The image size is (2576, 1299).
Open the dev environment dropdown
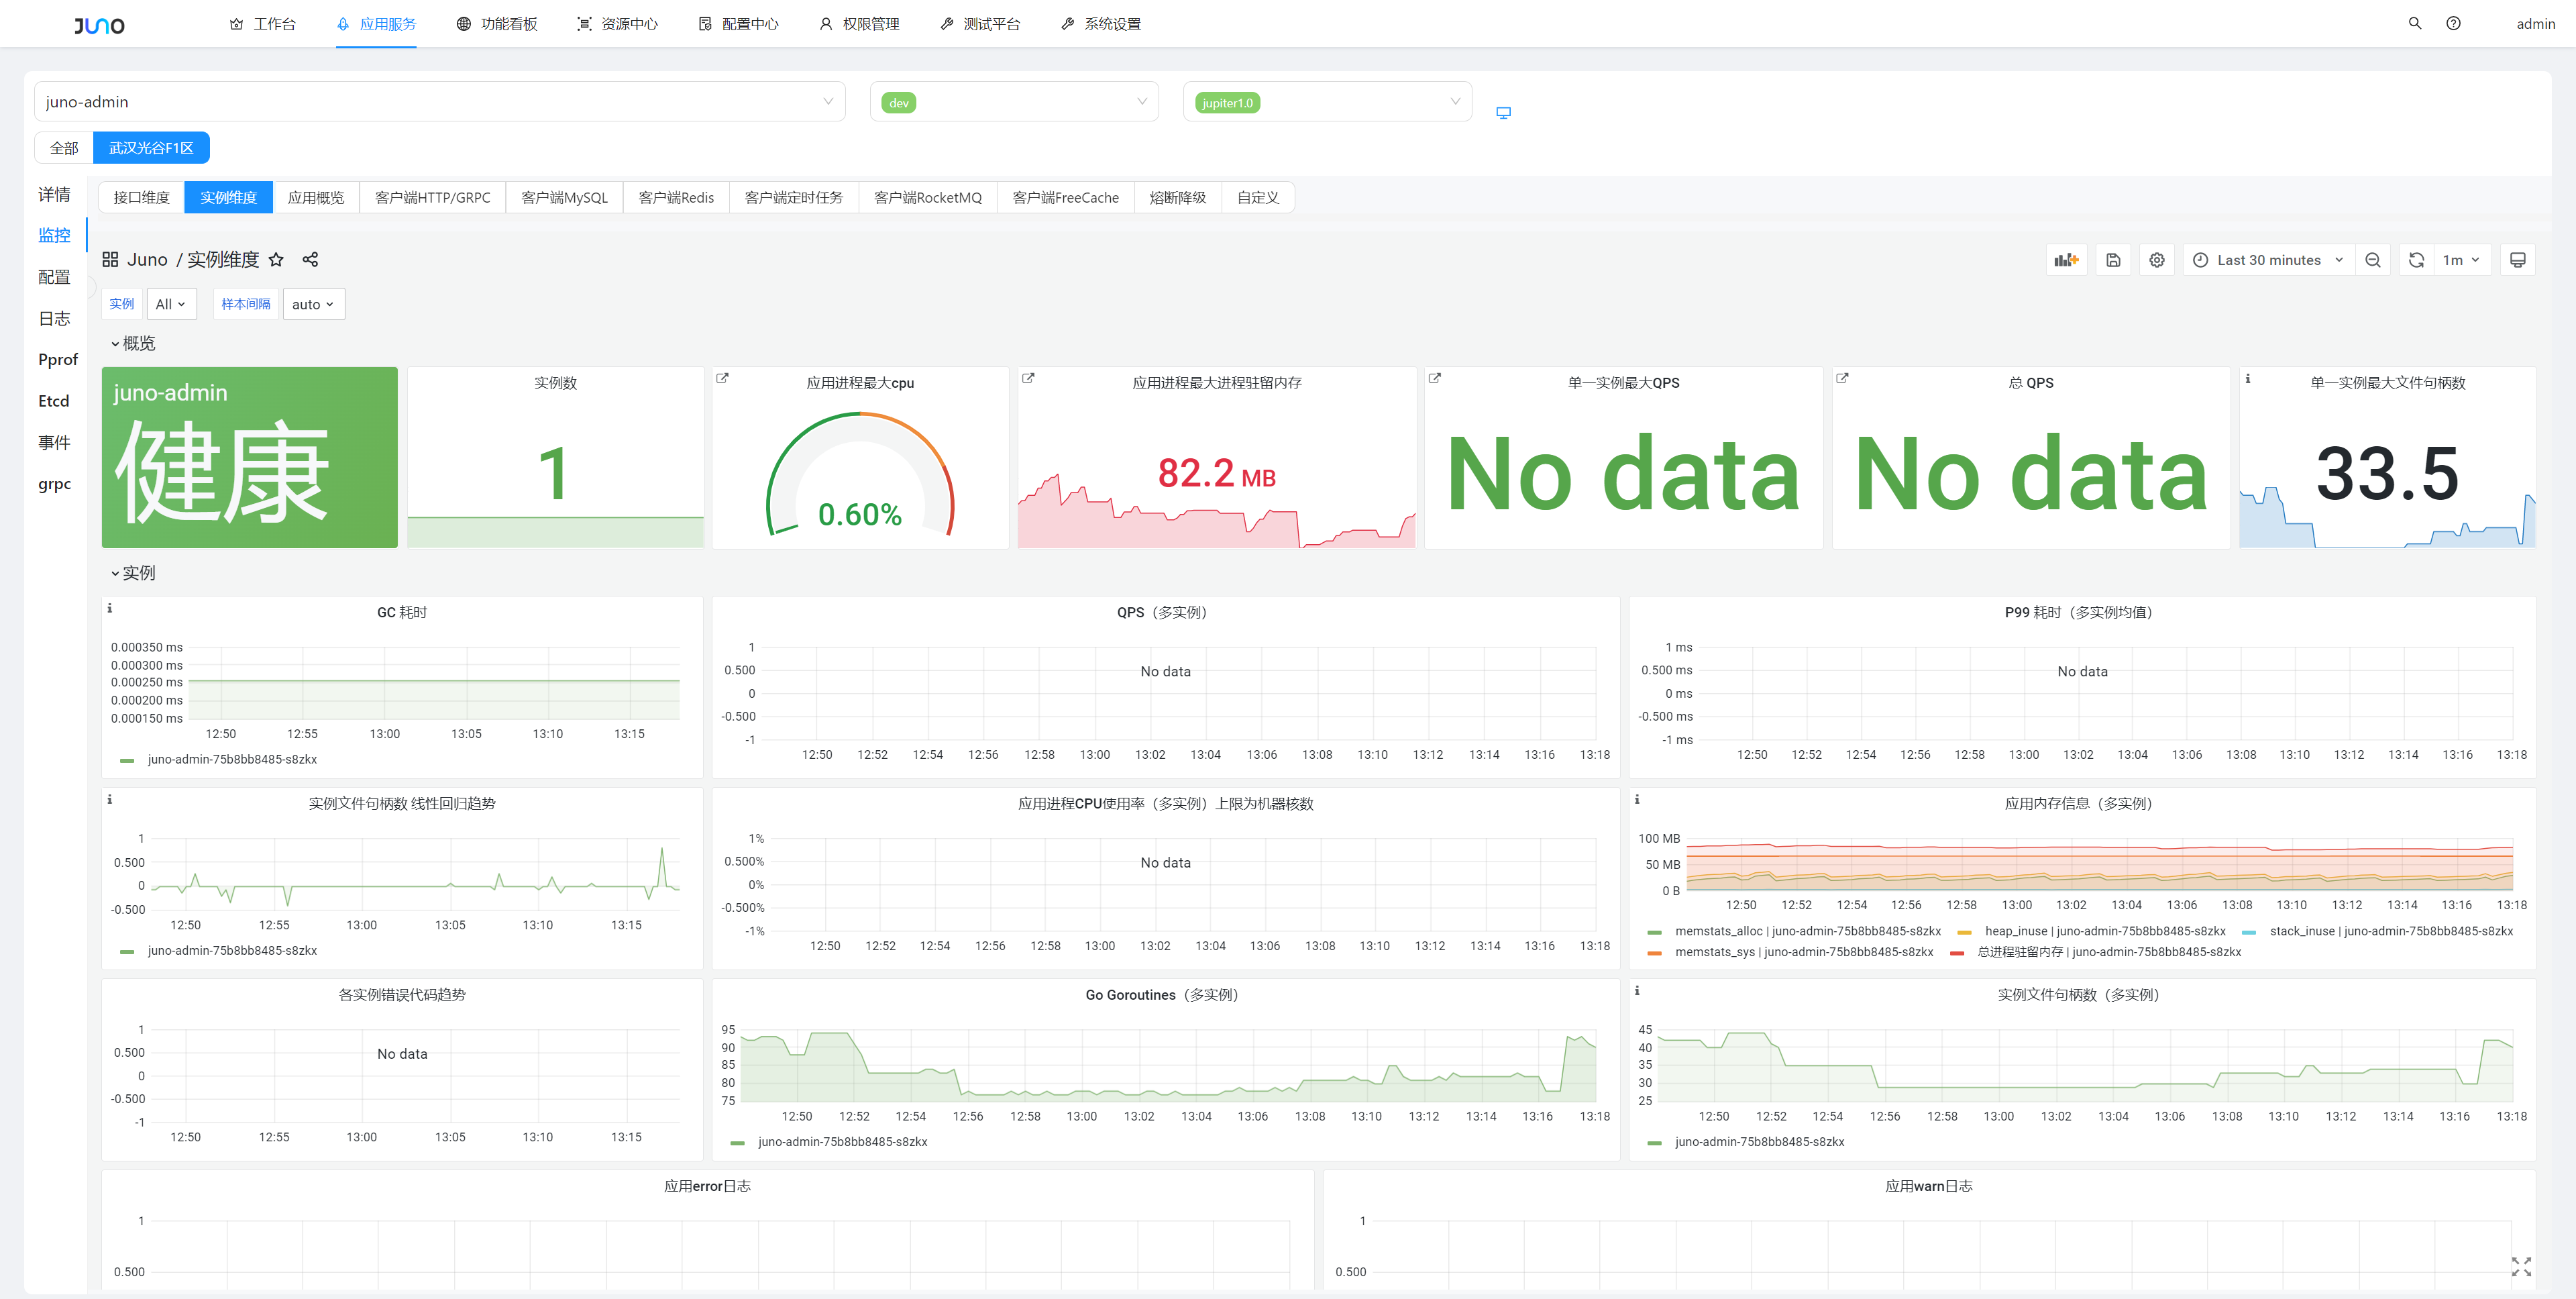[x=1014, y=102]
